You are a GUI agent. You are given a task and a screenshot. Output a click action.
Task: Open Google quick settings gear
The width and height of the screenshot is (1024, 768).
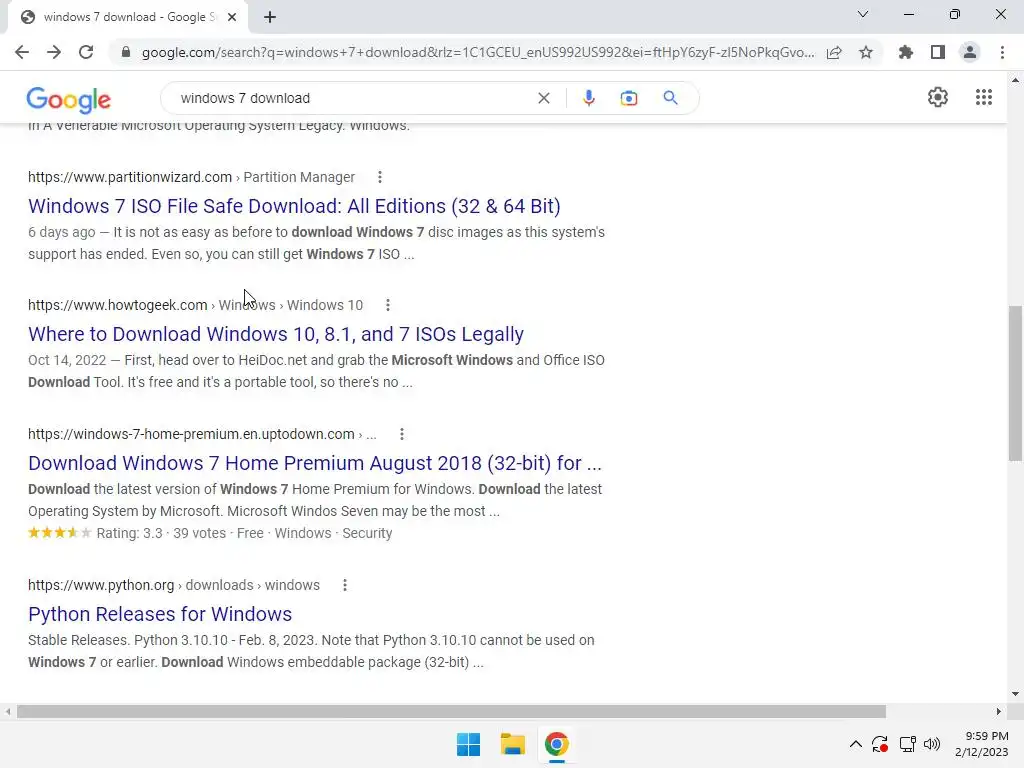938,97
